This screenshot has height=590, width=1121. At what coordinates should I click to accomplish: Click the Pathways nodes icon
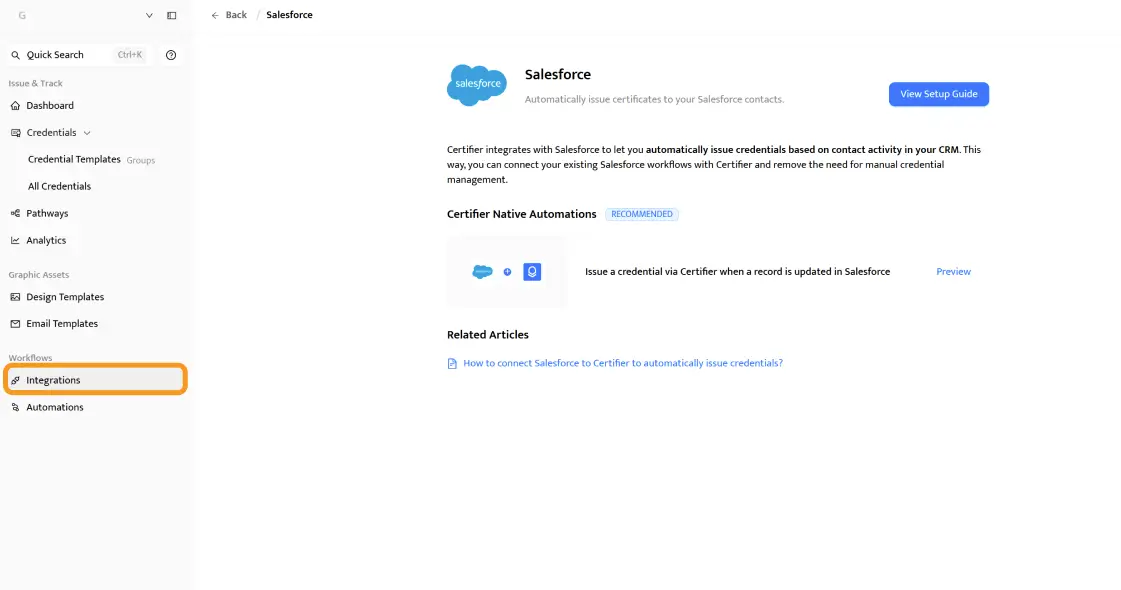(x=15, y=213)
